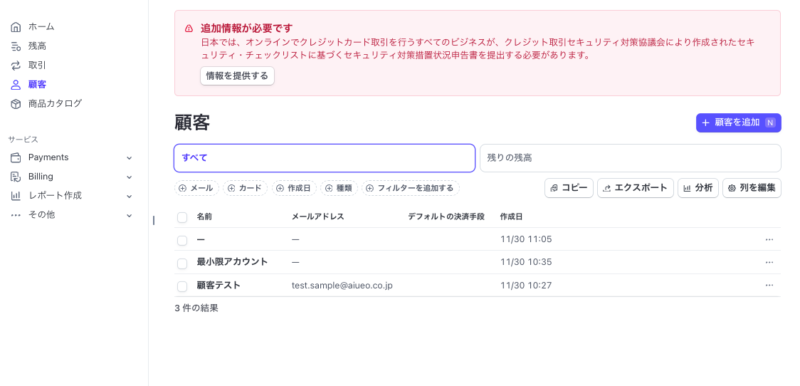
Task: Tick the checkbox for the unnamed customer row
Action: 182,241
